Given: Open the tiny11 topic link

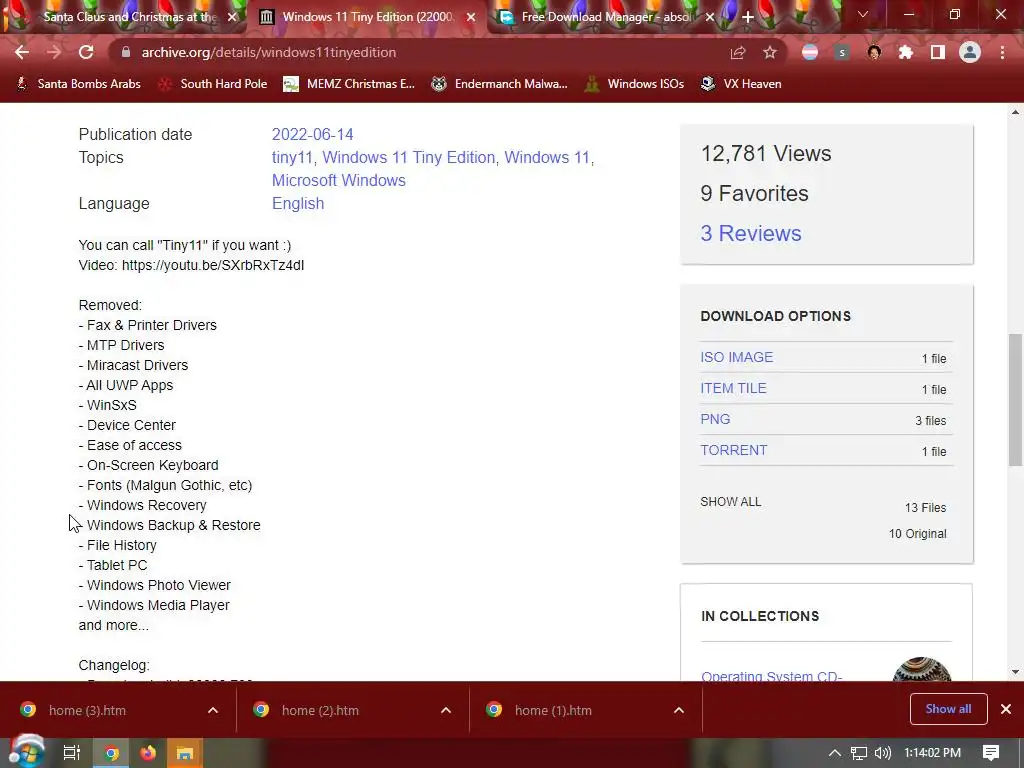Looking at the screenshot, I should click(292, 157).
